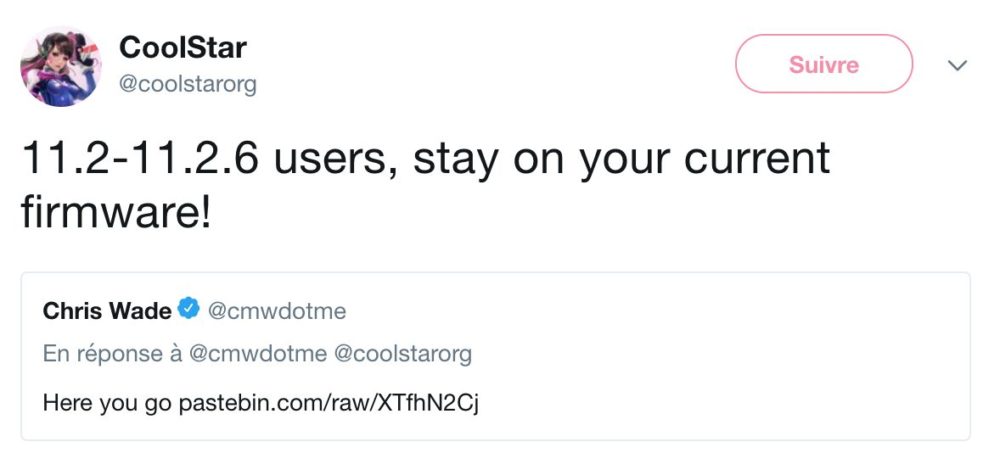Click CoolStar's profile avatar picture
The image size is (1000, 453).
coord(60,65)
